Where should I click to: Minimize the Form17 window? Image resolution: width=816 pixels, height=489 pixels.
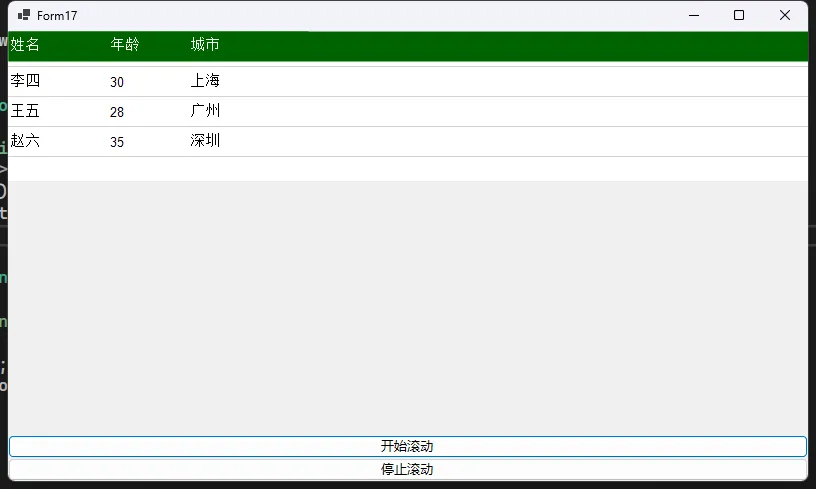(x=693, y=16)
